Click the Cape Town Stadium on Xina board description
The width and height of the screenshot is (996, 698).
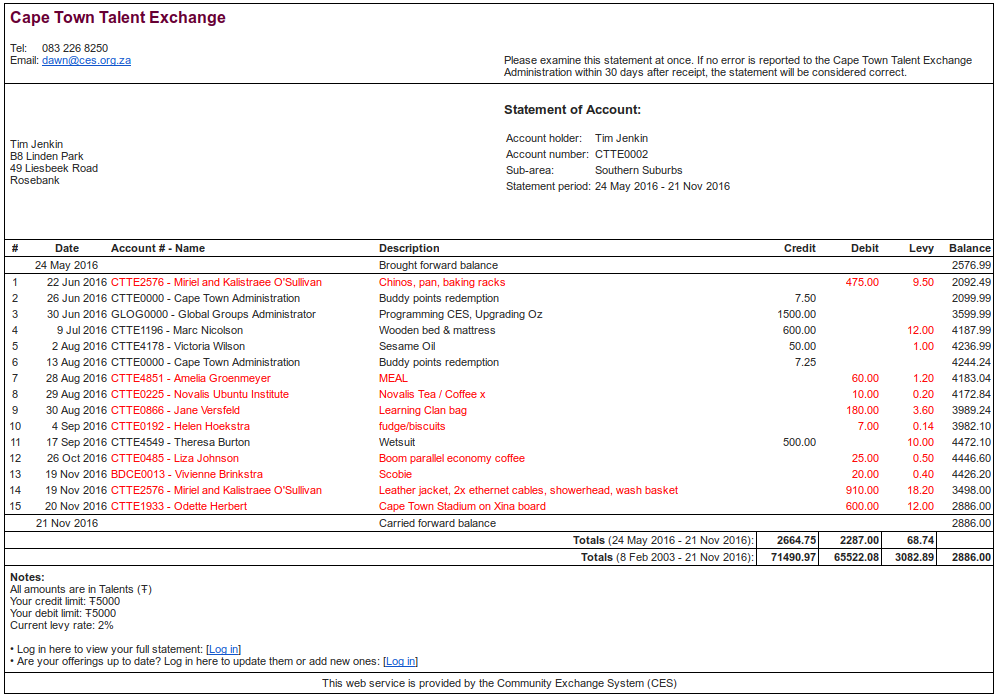[462, 506]
